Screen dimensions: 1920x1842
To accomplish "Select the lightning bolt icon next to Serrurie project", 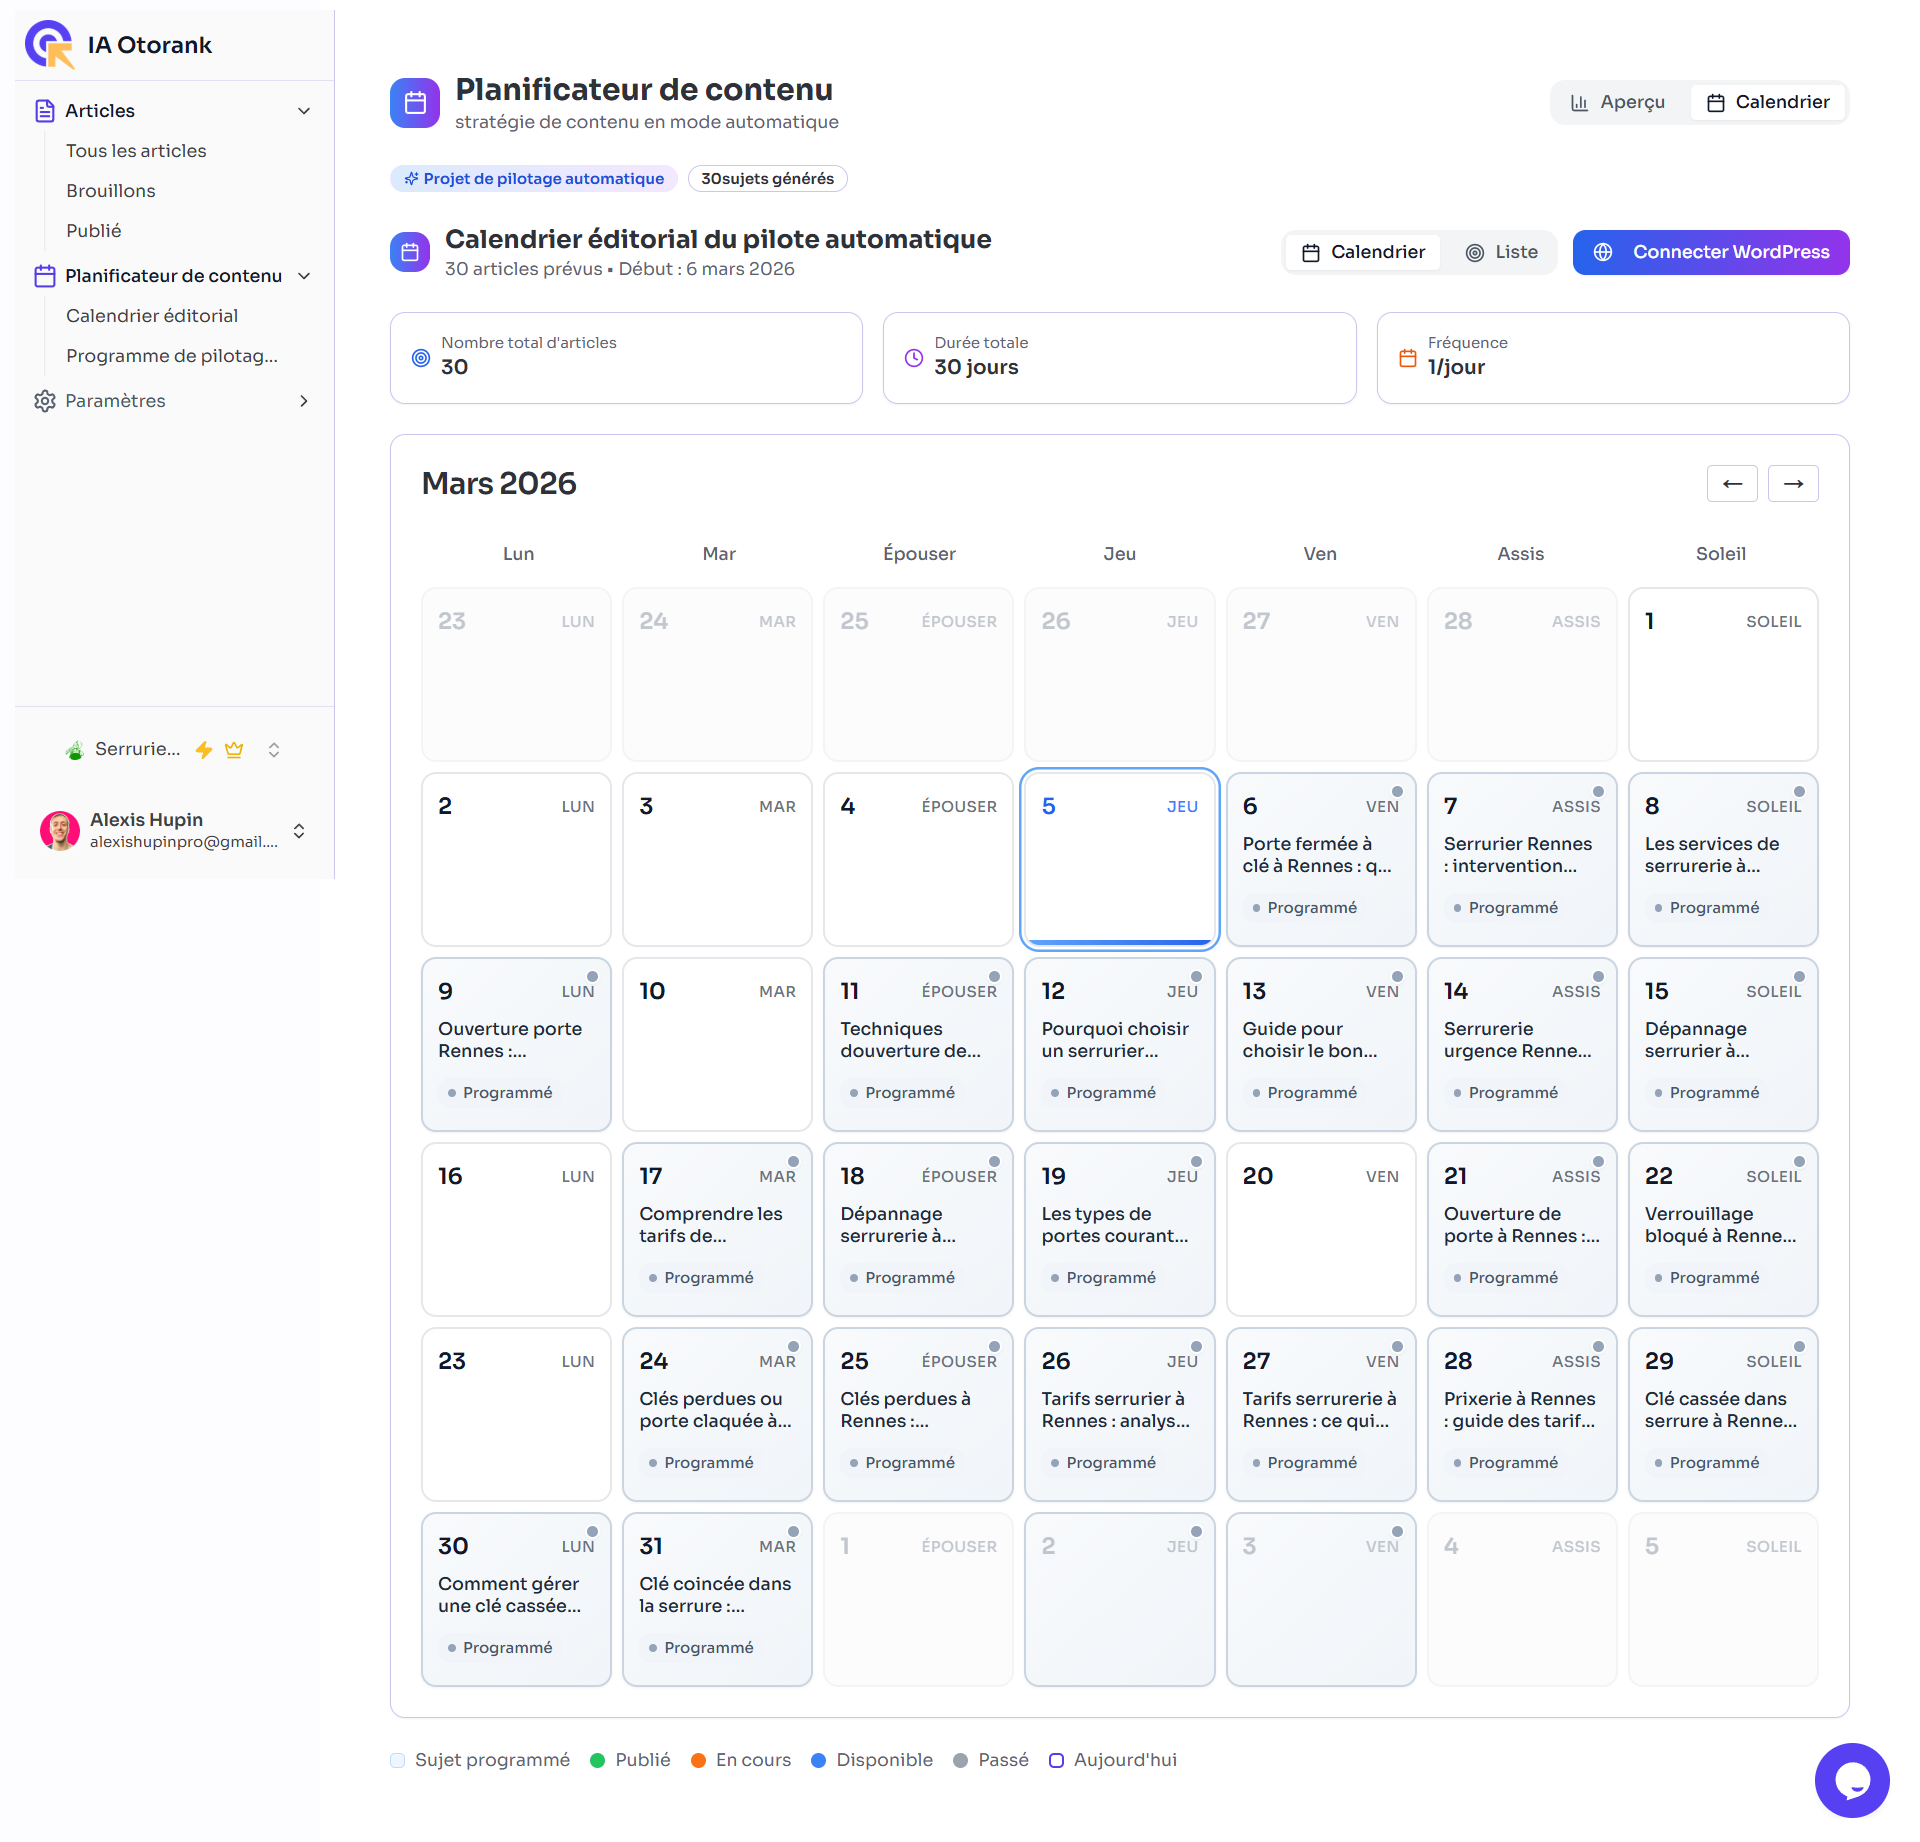I will [204, 749].
